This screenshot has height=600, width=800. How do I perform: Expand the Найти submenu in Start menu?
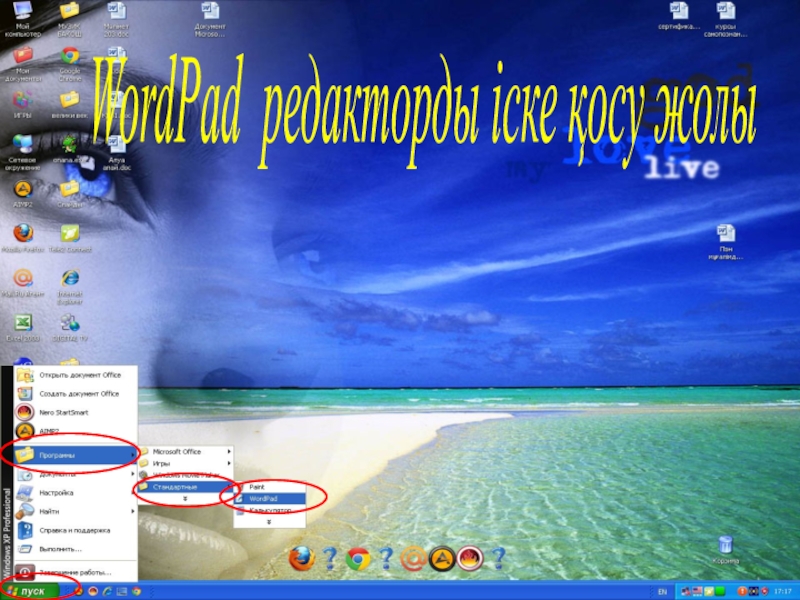click(76, 511)
